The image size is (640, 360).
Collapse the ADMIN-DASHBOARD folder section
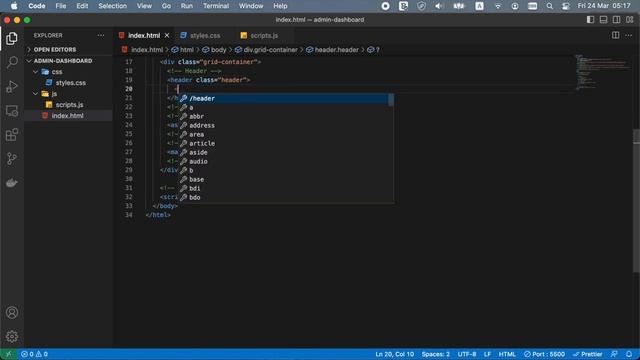coord(63,61)
